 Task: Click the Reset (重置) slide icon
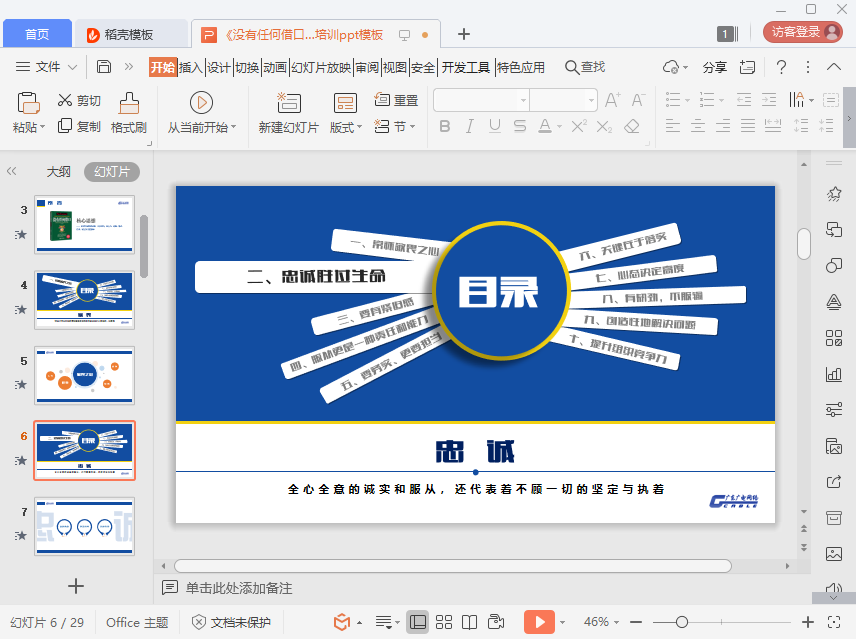pyautogui.click(x=382, y=100)
